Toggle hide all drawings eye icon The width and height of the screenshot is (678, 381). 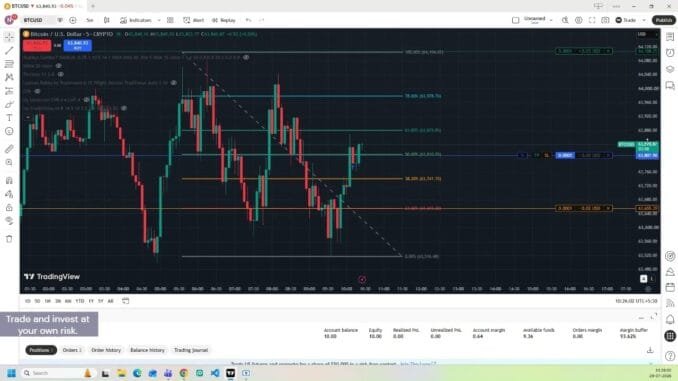(x=9, y=221)
